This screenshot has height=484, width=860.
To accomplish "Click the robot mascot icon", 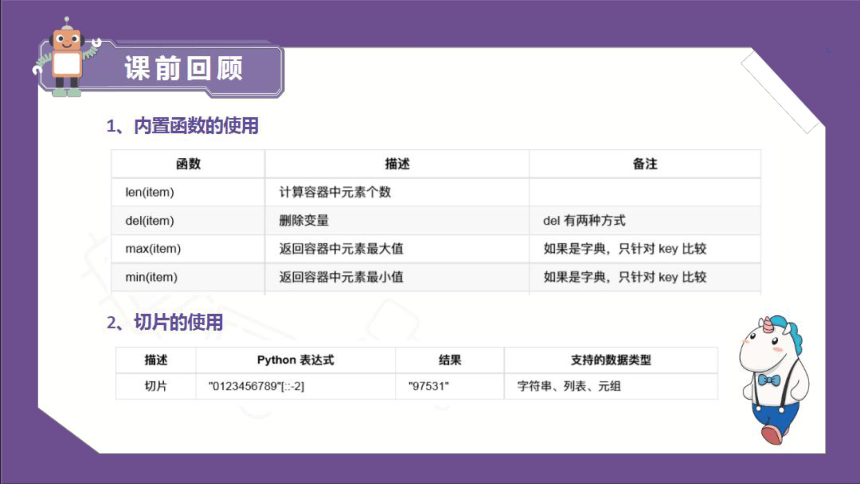I will click(66, 58).
